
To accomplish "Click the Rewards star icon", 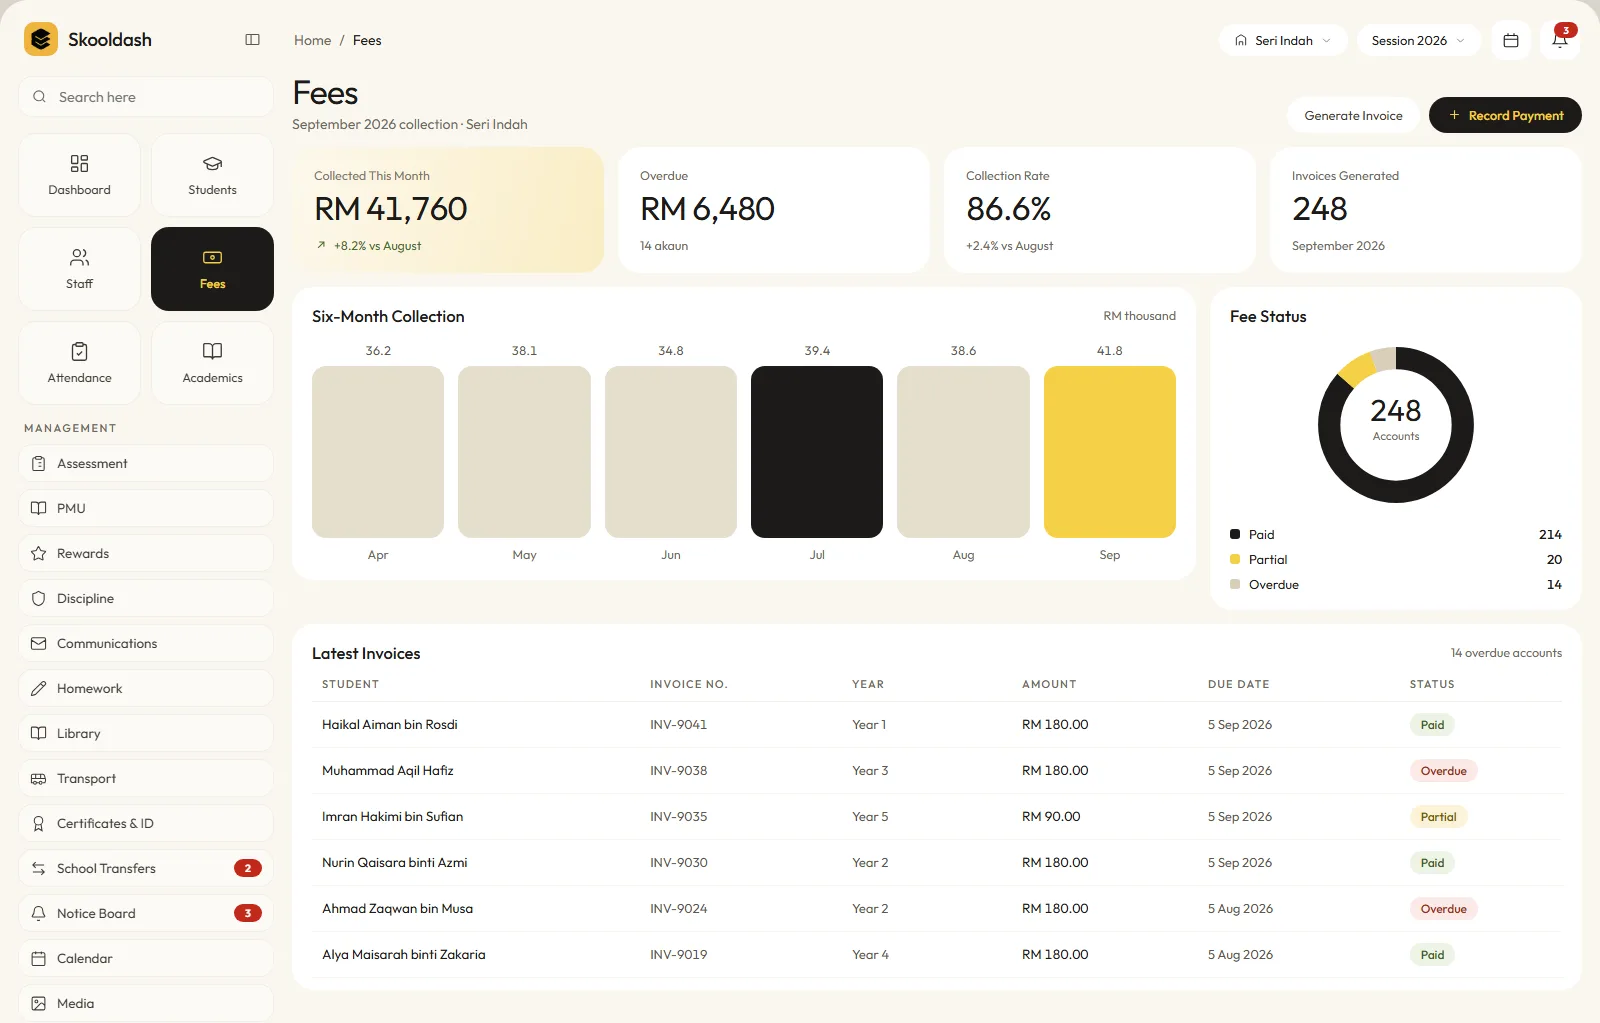I will (x=39, y=554).
